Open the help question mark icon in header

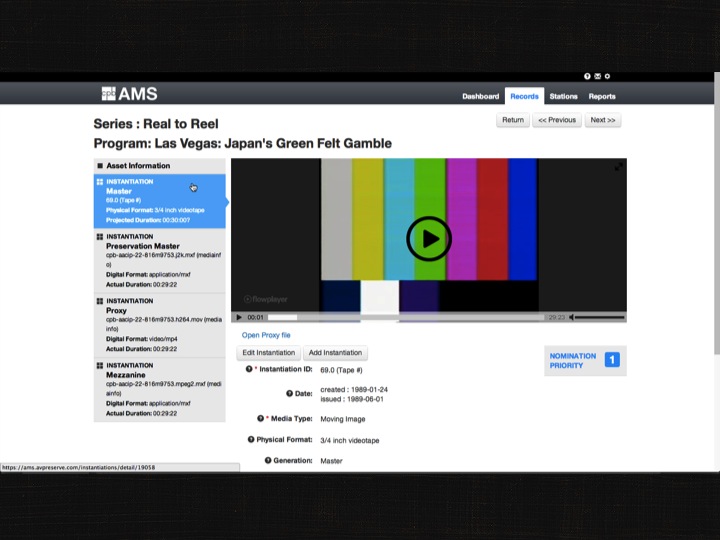[587, 76]
